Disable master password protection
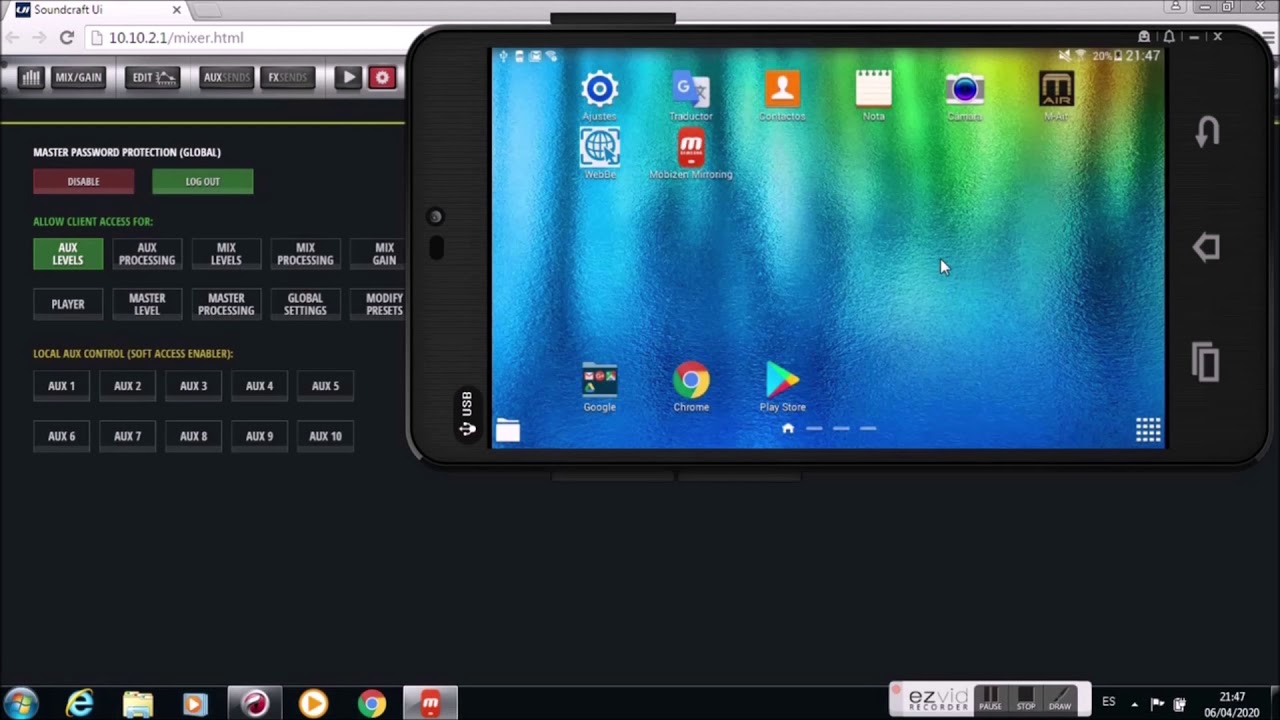The width and height of the screenshot is (1280, 720). point(83,181)
